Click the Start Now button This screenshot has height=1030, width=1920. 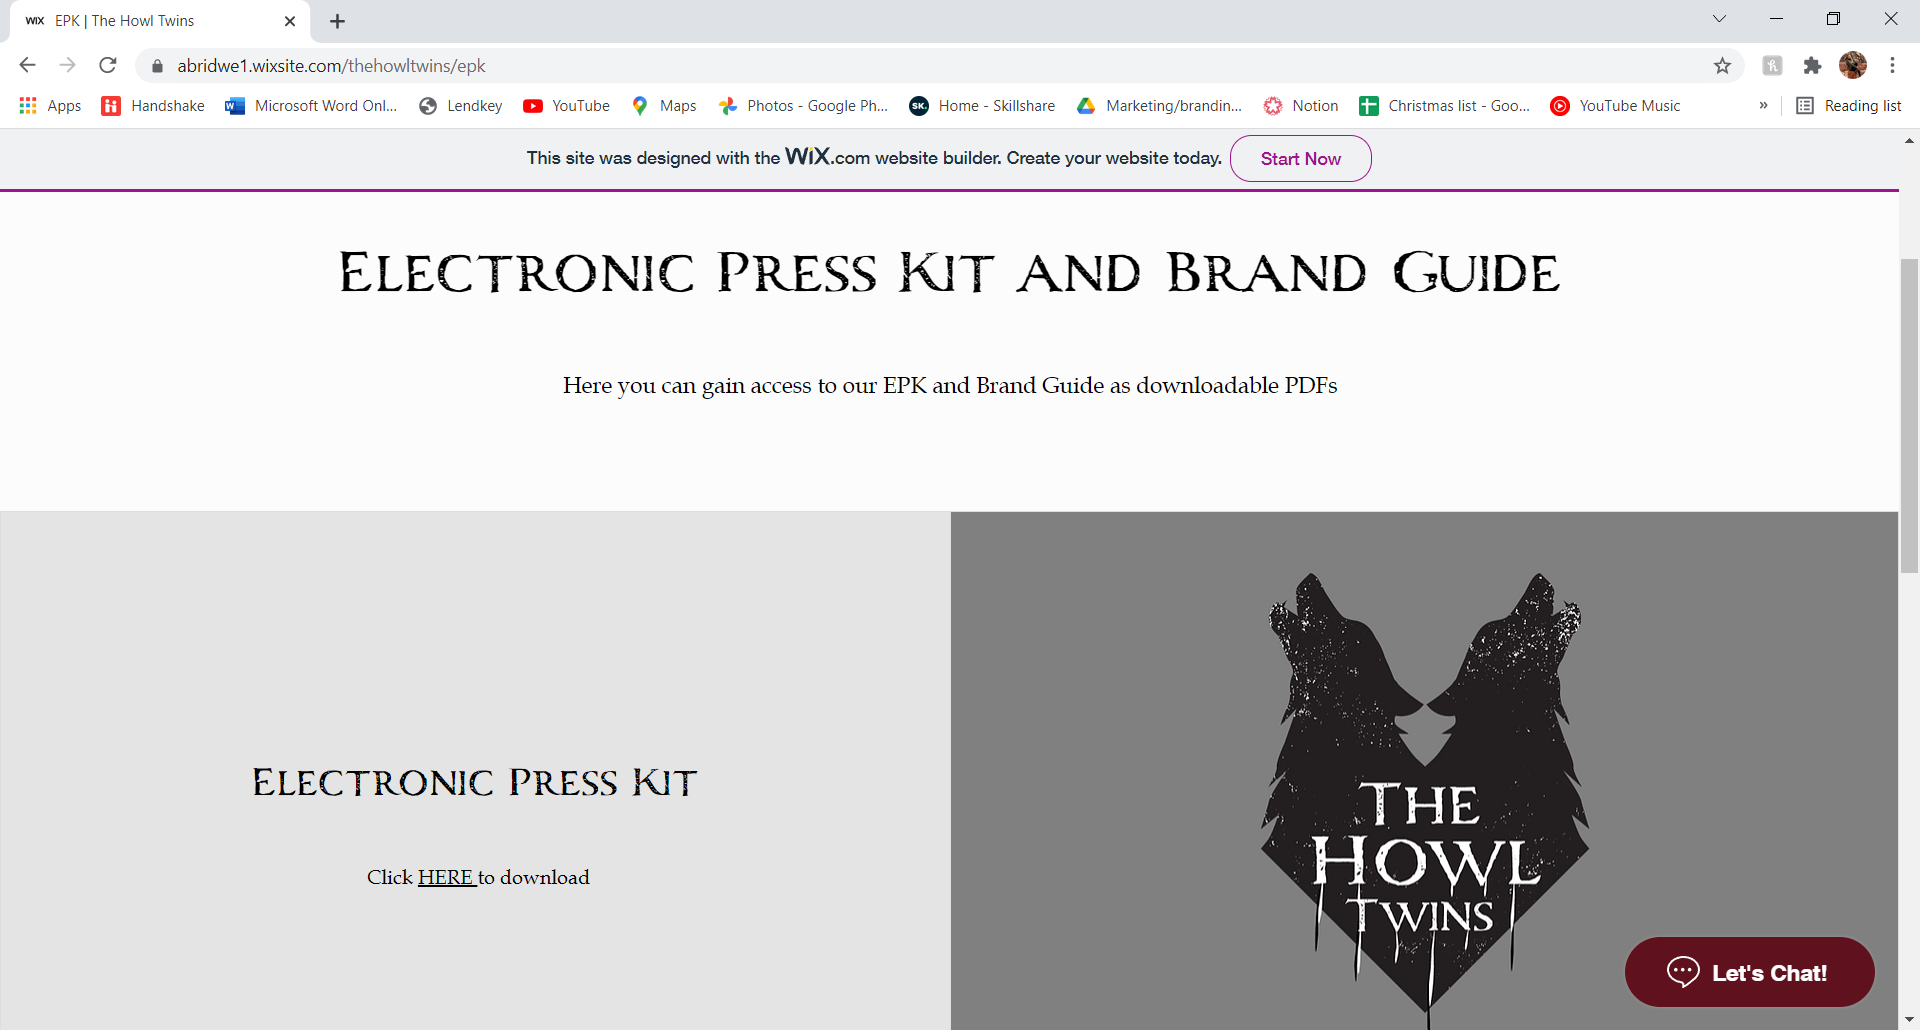(x=1300, y=159)
